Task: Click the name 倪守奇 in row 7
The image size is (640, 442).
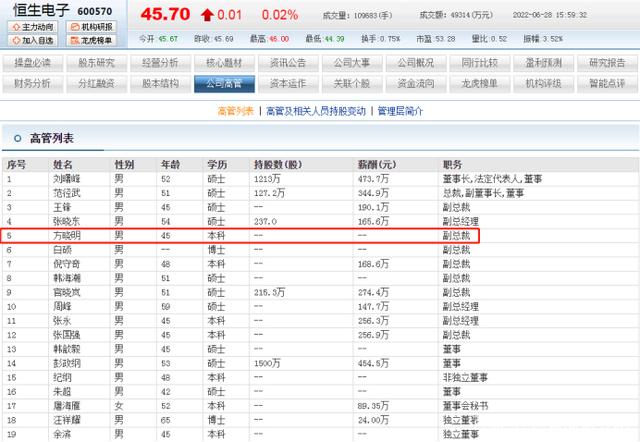Action: (x=67, y=264)
